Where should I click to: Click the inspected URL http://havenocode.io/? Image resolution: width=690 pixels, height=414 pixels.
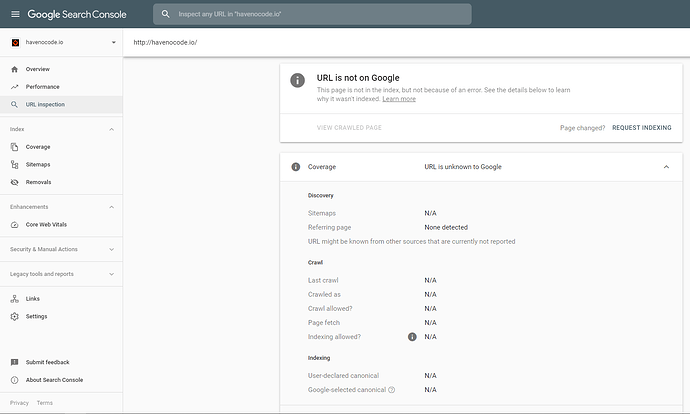point(165,42)
